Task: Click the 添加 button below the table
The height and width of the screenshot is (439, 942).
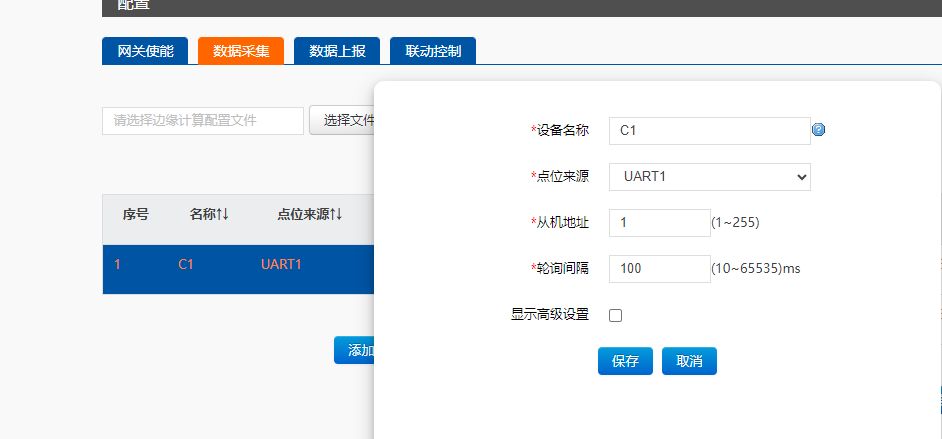Action: coord(355,350)
